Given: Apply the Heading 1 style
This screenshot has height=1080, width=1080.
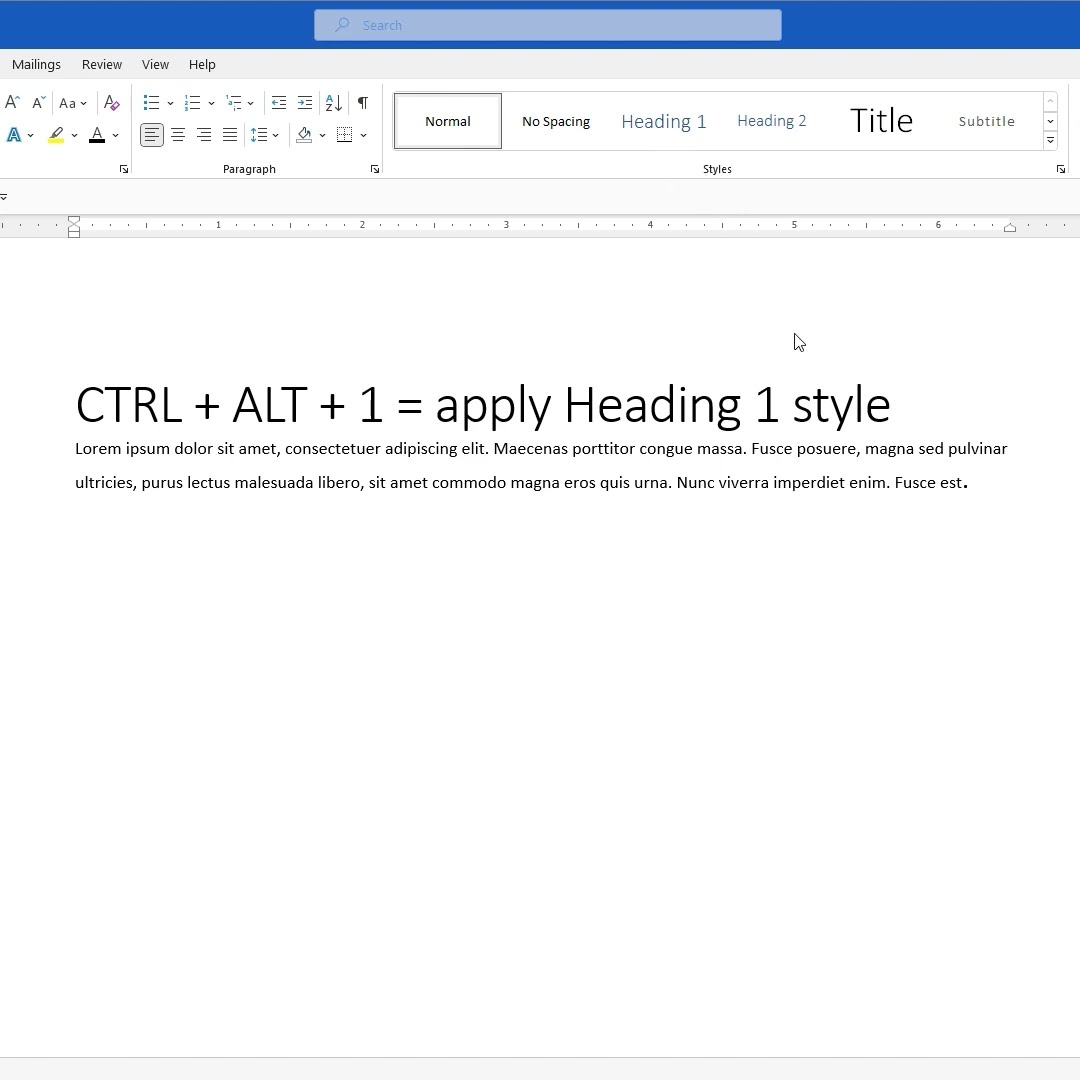Looking at the screenshot, I should pyautogui.click(x=664, y=121).
